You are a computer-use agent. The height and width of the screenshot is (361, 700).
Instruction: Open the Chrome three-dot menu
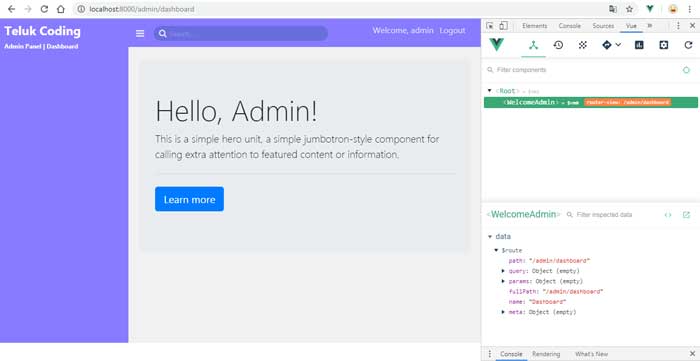pyautogui.click(x=689, y=9)
